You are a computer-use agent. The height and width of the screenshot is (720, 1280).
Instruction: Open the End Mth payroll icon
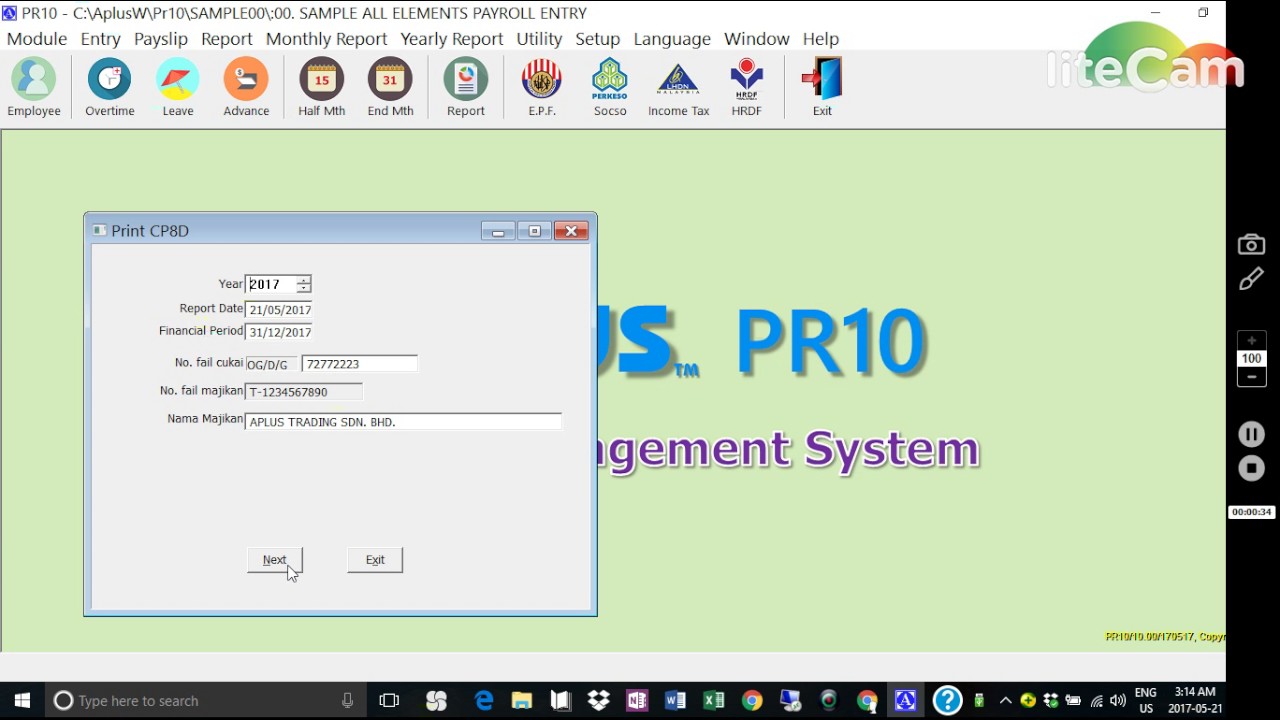click(x=390, y=88)
